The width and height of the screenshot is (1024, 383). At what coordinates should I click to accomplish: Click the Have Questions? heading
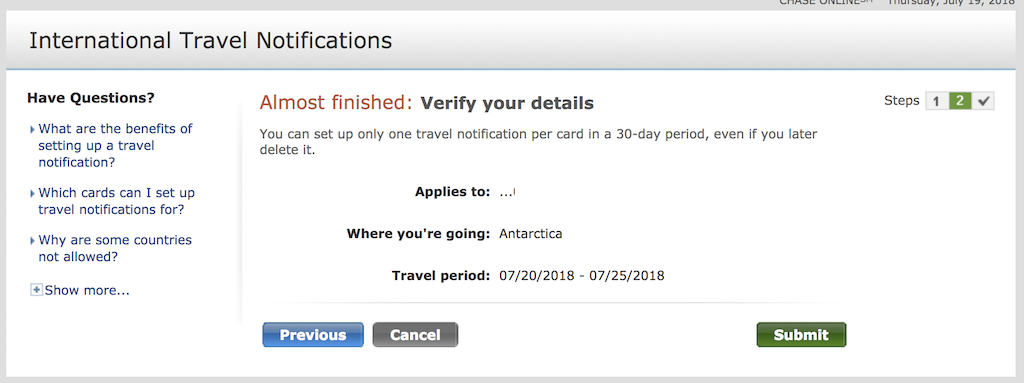tap(91, 99)
